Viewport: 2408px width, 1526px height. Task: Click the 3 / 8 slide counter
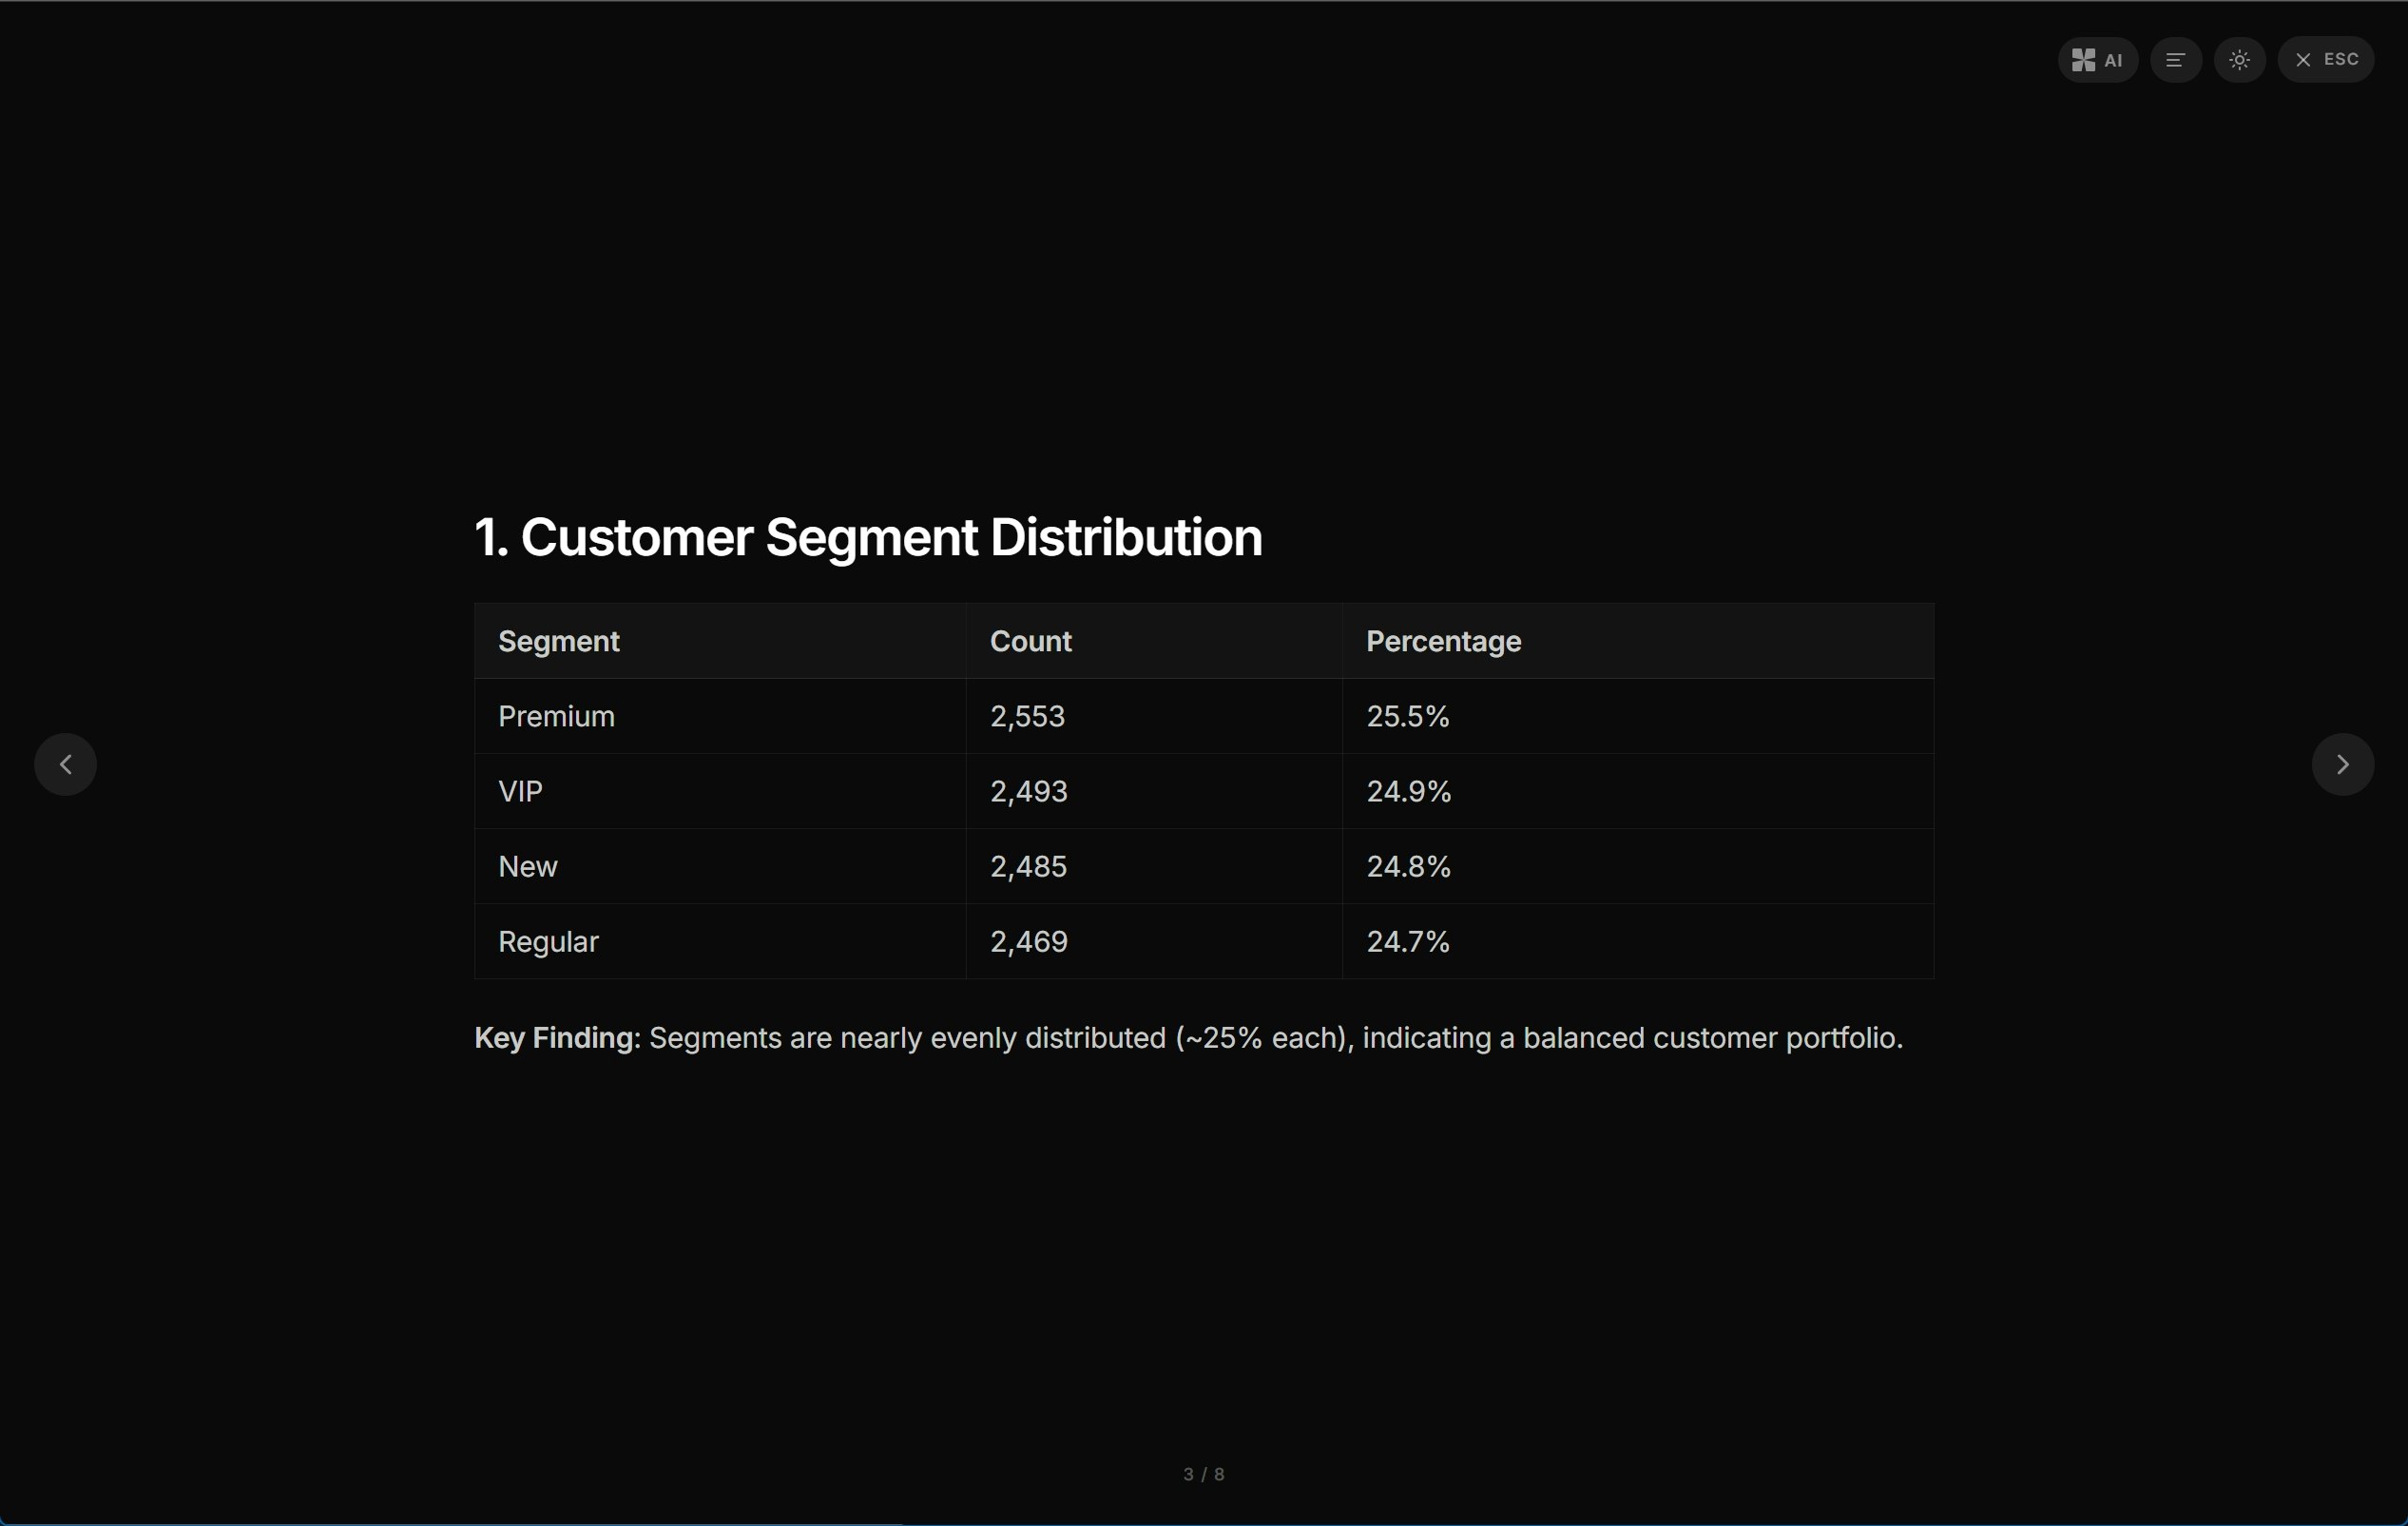1204,1474
